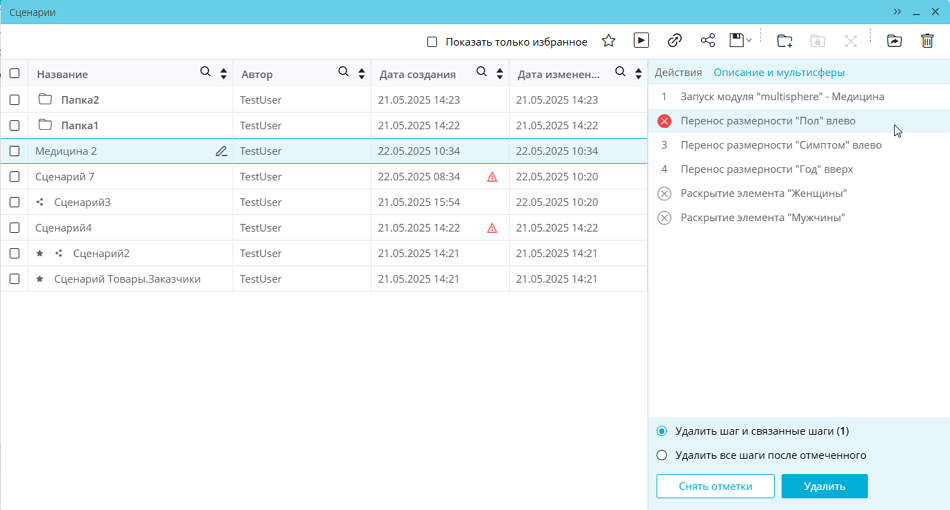Image resolution: width=950 pixels, height=510 pixels.
Task: Enable Показать только избранное checkbox
Action: [x=432, y=42]
